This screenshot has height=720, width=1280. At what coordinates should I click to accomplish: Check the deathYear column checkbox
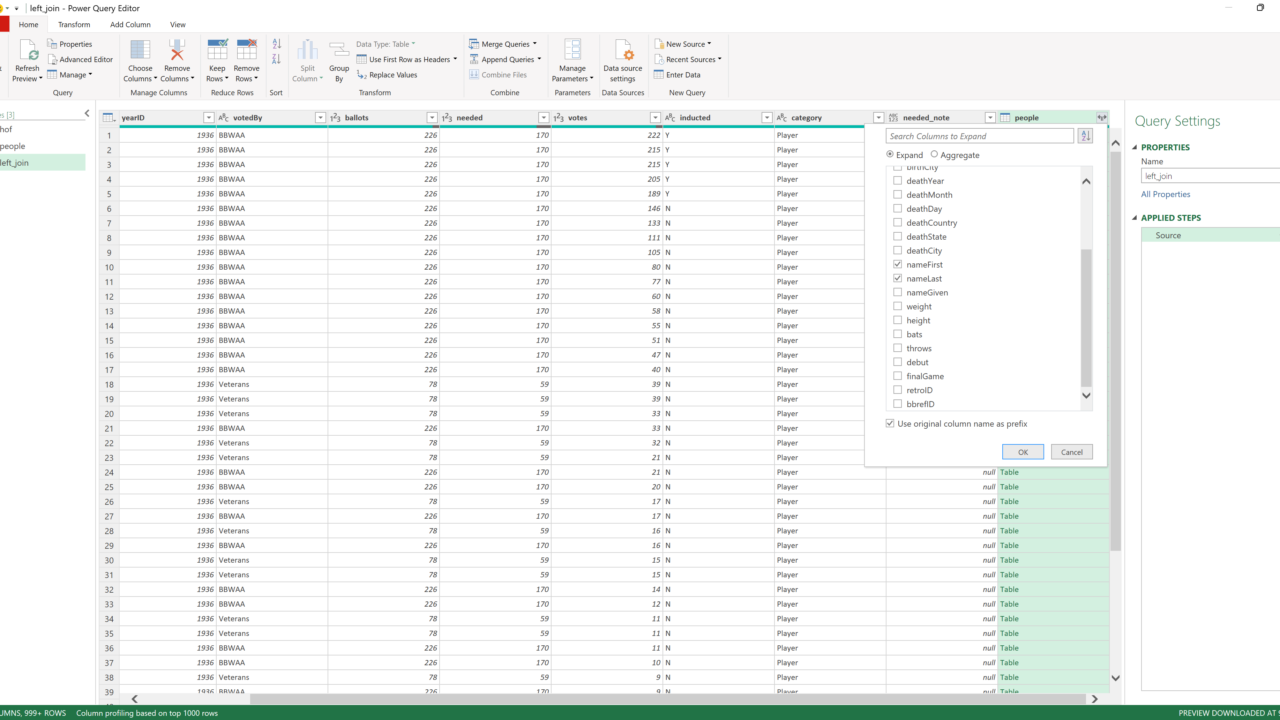point(898,181)
